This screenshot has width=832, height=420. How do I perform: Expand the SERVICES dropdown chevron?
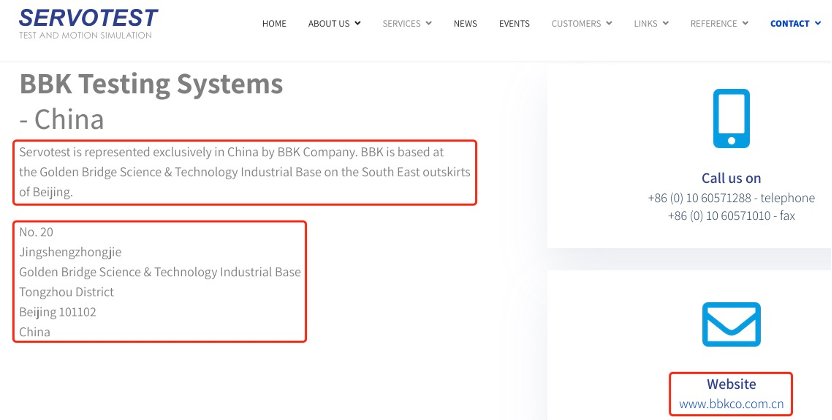tap(429, 23)
